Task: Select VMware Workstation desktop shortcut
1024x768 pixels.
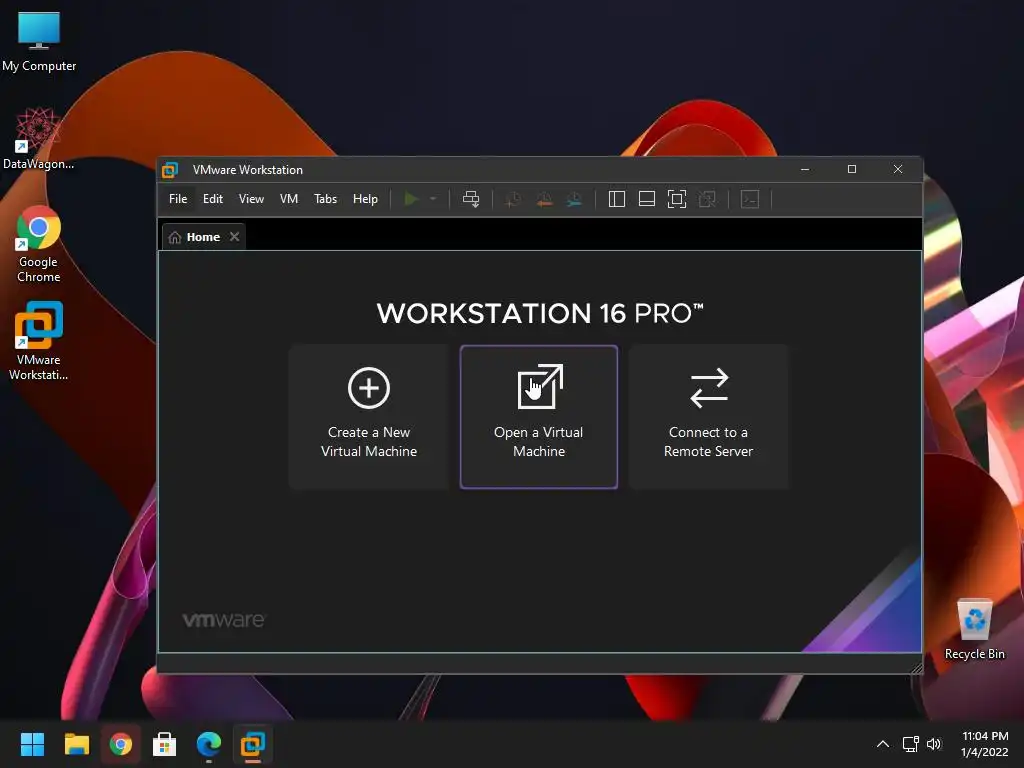Action: [x=39, y=341]
